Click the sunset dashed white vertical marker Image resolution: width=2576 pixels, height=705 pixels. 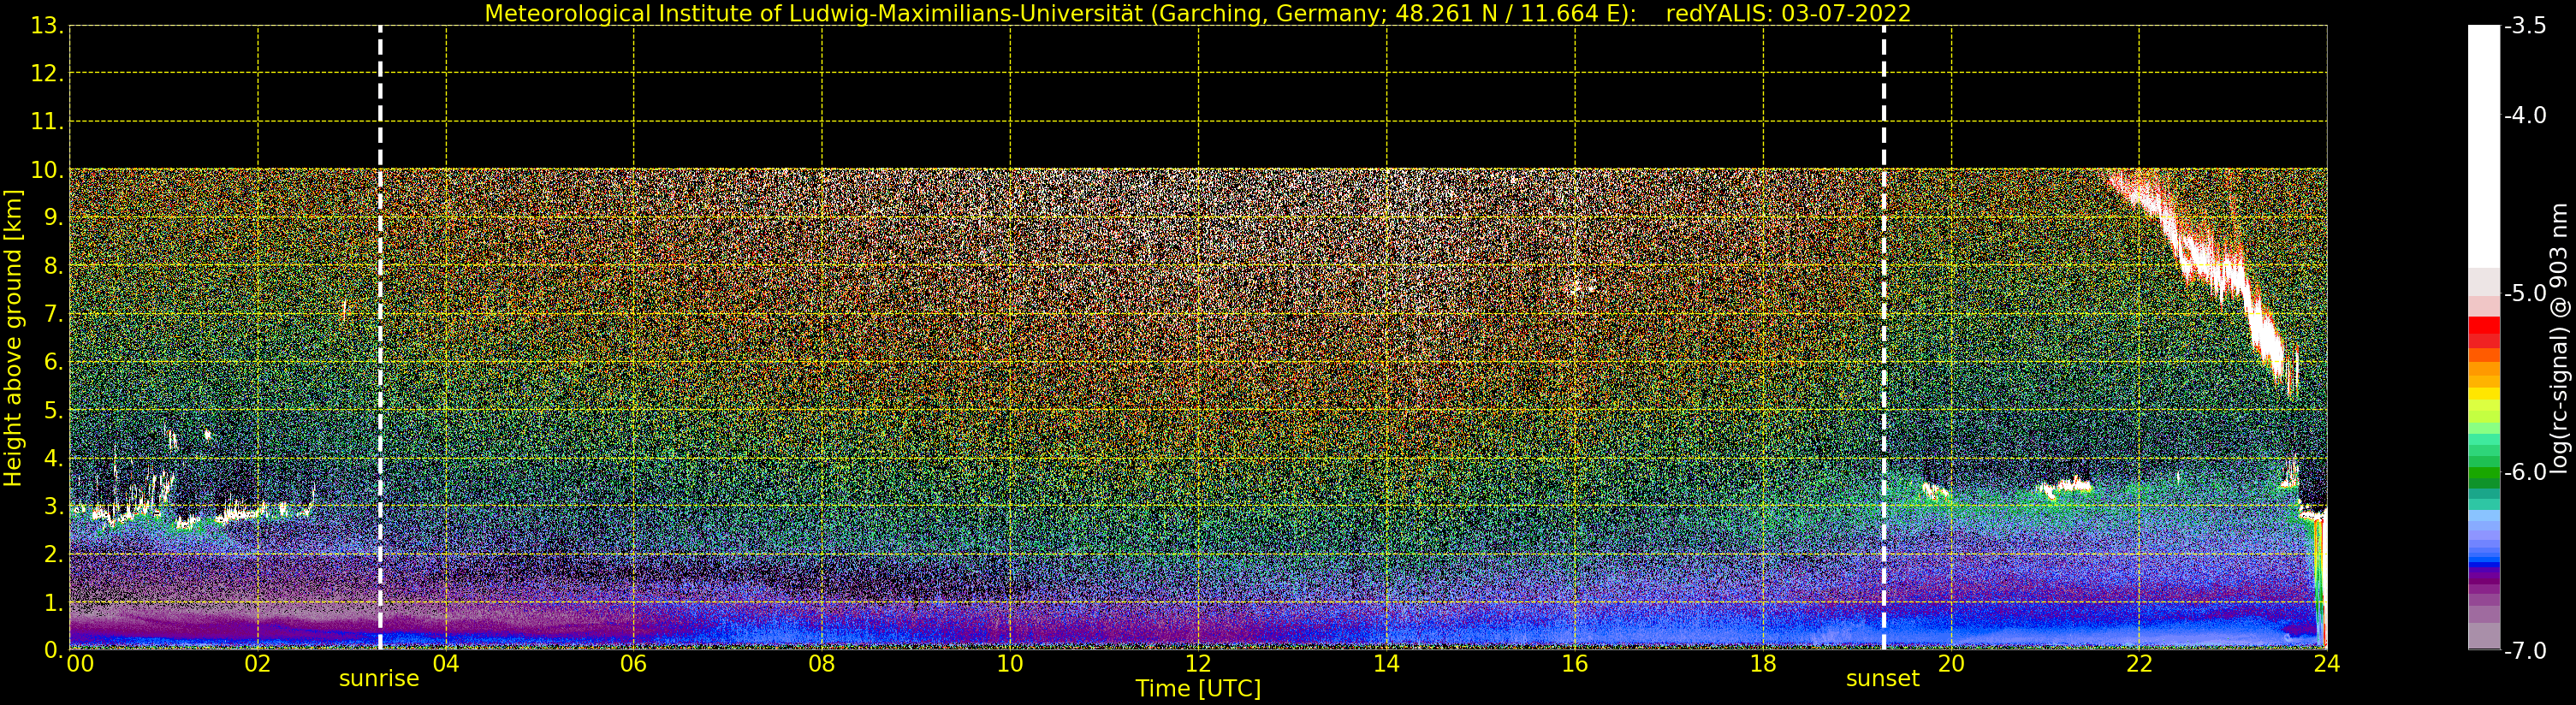pyautogui.click(x=1884, y=338)
